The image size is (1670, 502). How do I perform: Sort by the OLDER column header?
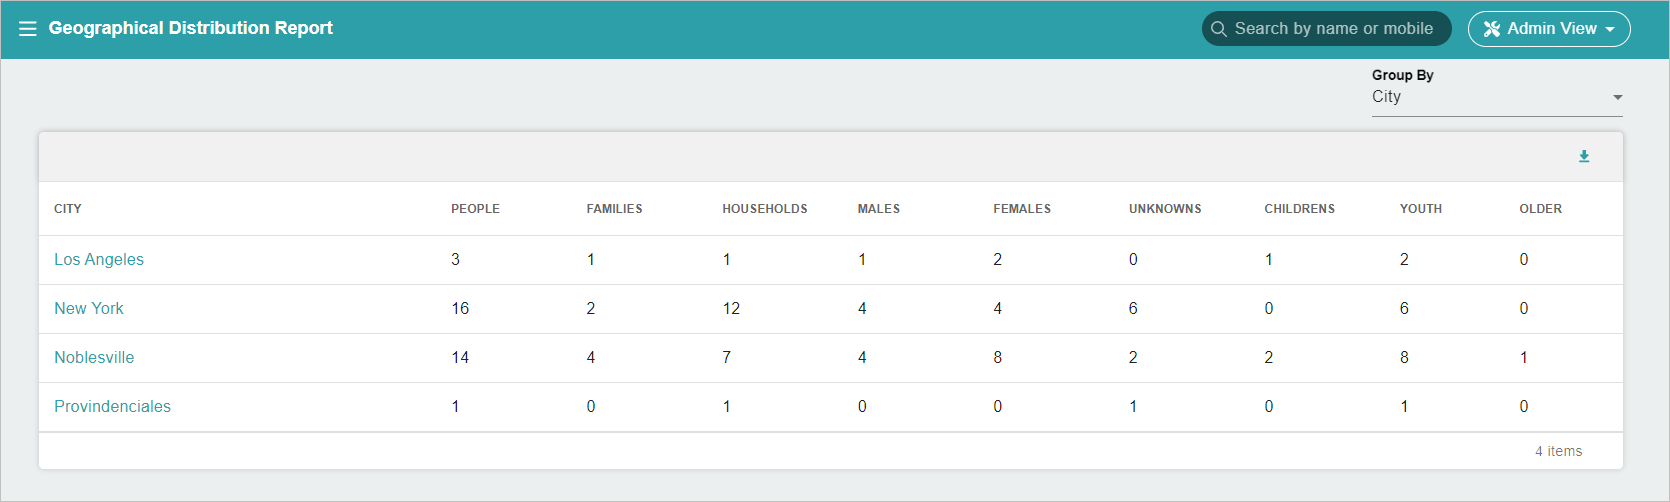pyautogui.click(x=1540, y=209)
